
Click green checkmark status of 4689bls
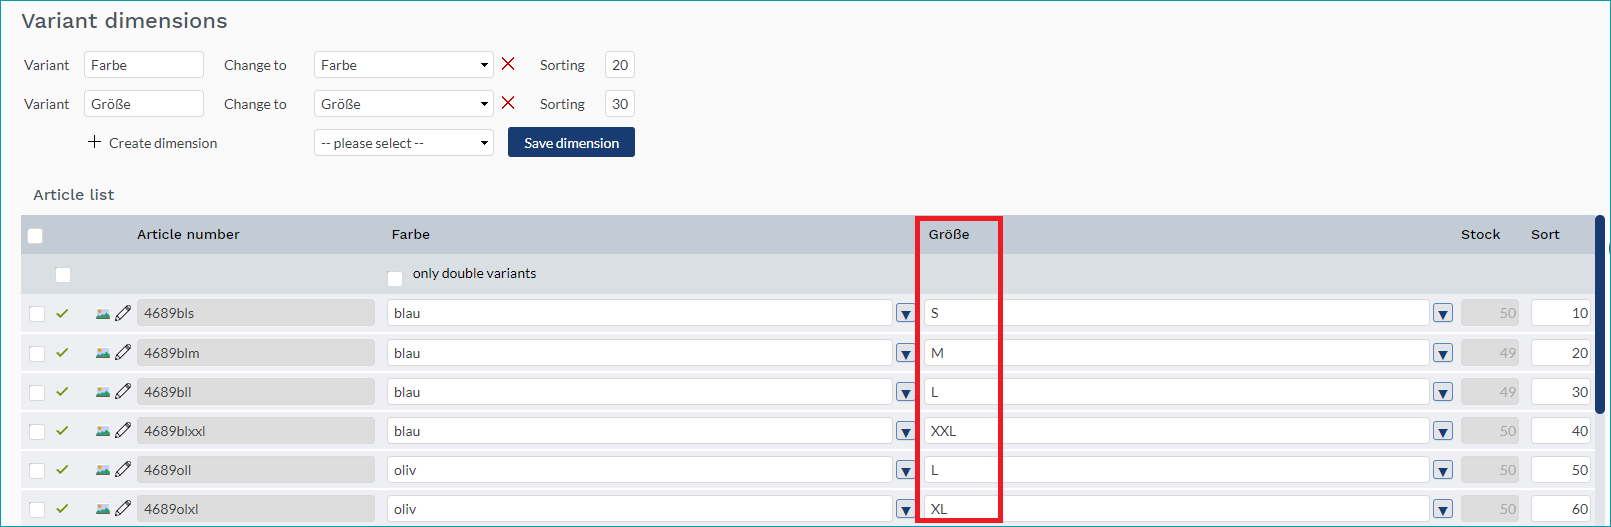(62, 313)
